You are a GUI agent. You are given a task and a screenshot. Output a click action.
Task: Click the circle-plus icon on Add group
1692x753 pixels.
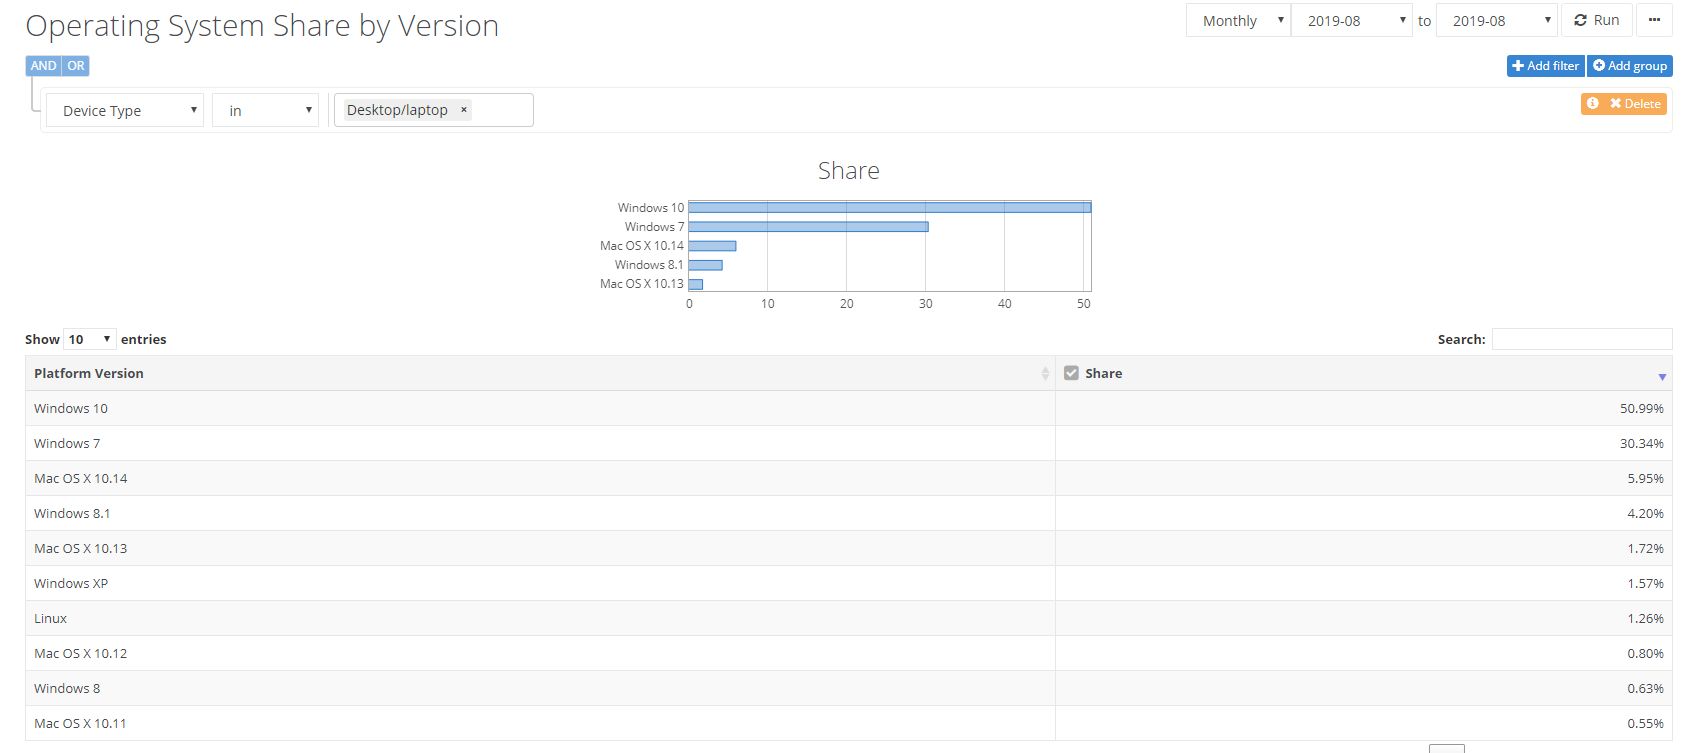(x=1599, y=66)
